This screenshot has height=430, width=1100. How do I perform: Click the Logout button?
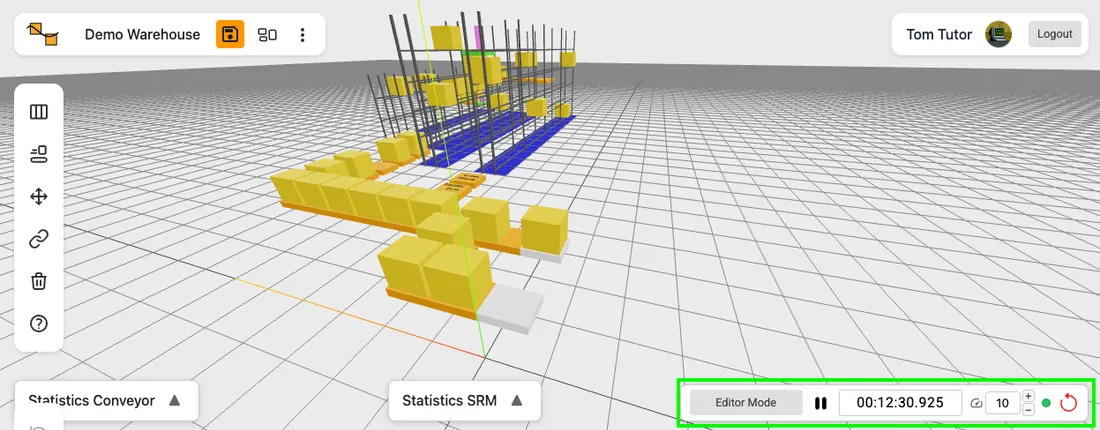point(1054,34)
